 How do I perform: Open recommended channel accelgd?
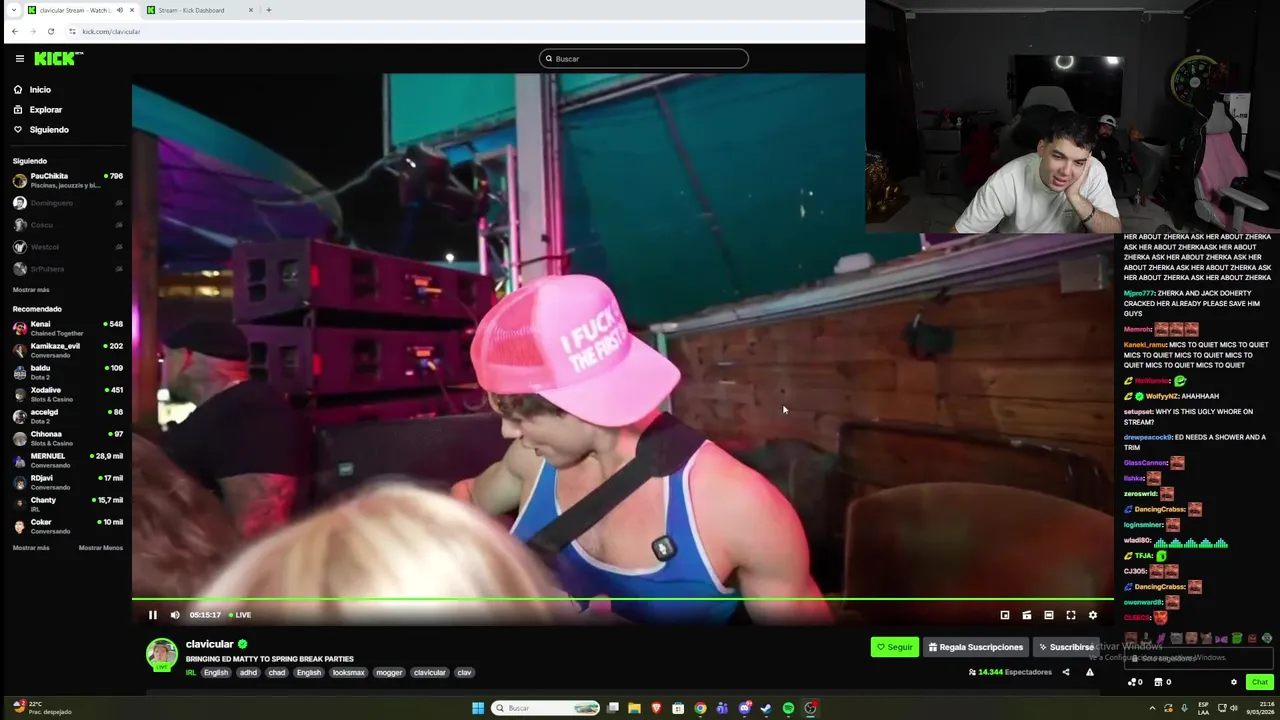pyautogui.click(x=67, y=416)
